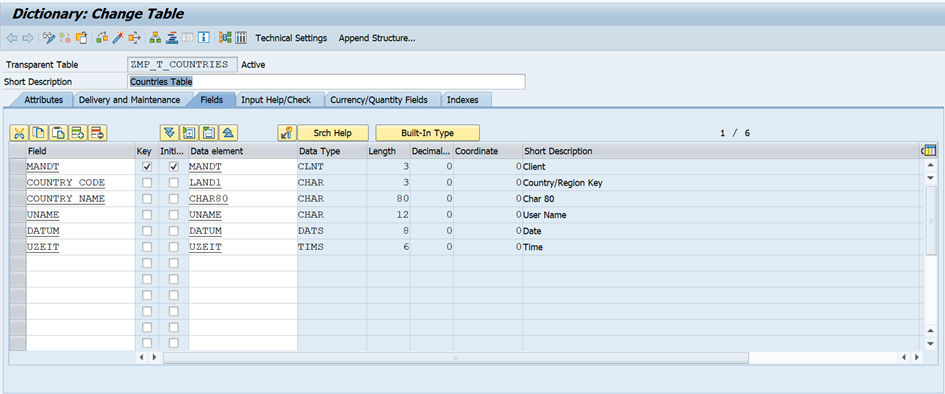Click the Foreign Keys key icon
The image size is (945, 394).
pyautogui.click(x=287, y=133)
